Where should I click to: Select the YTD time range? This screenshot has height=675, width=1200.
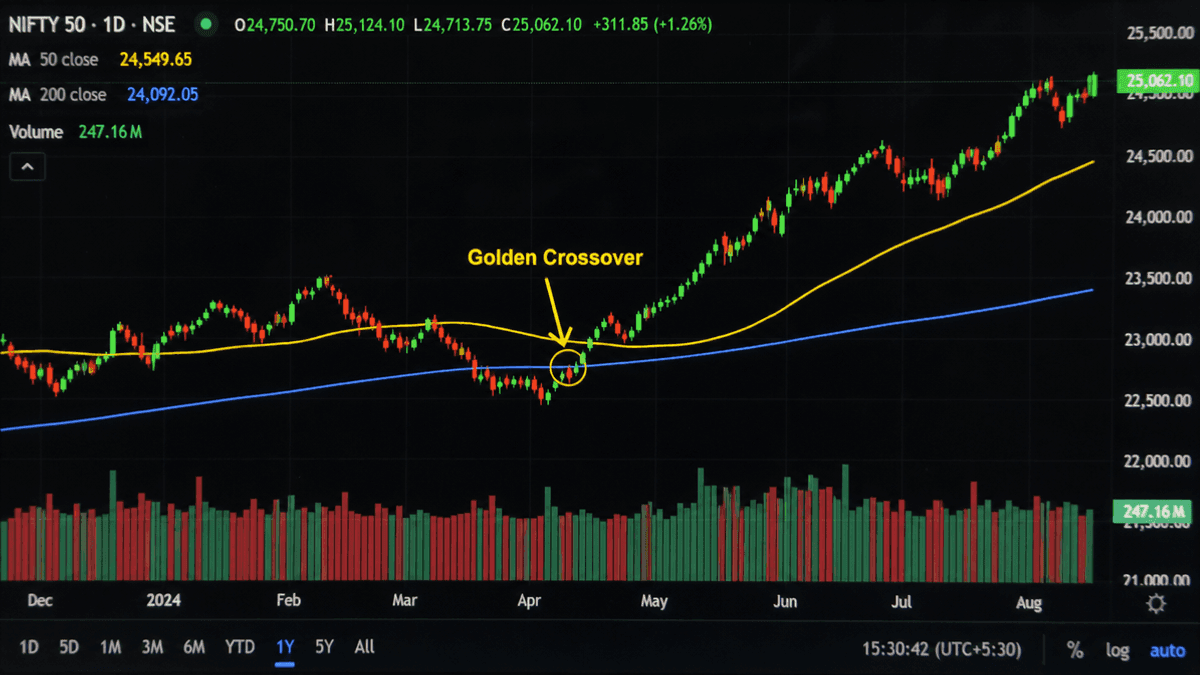click(x=239, y=648)
